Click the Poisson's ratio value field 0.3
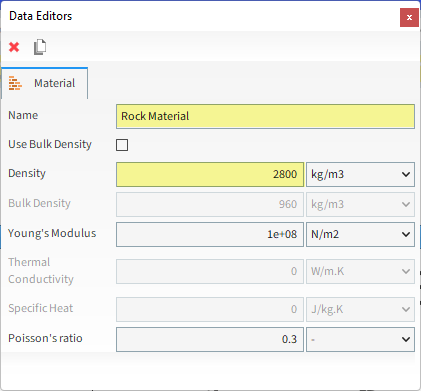 point(210,339)
